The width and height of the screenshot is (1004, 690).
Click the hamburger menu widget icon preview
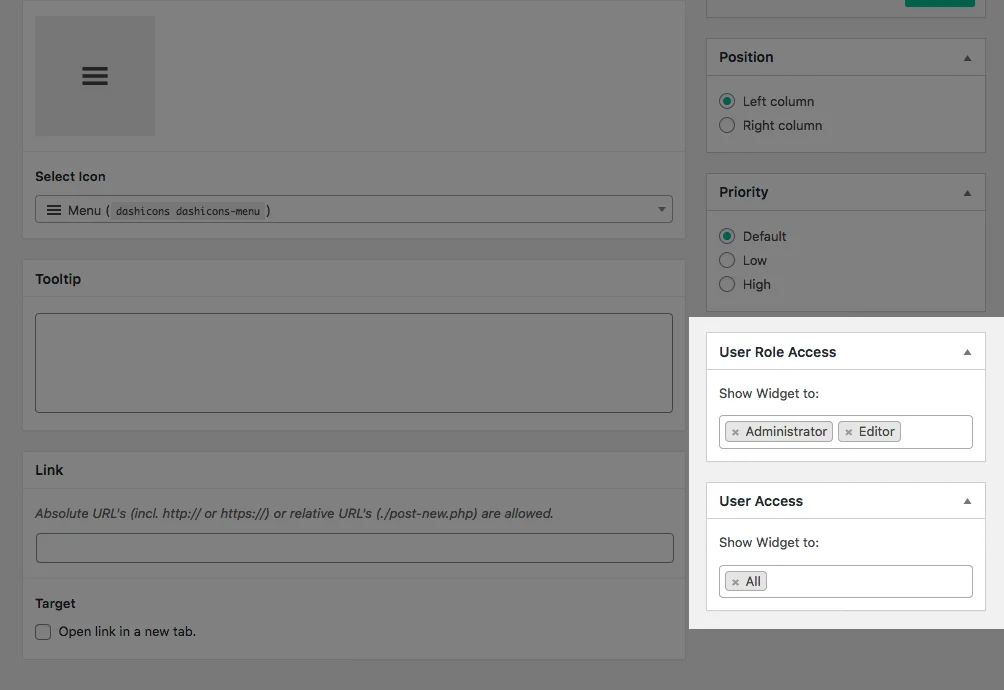click(x=95, y=75)
